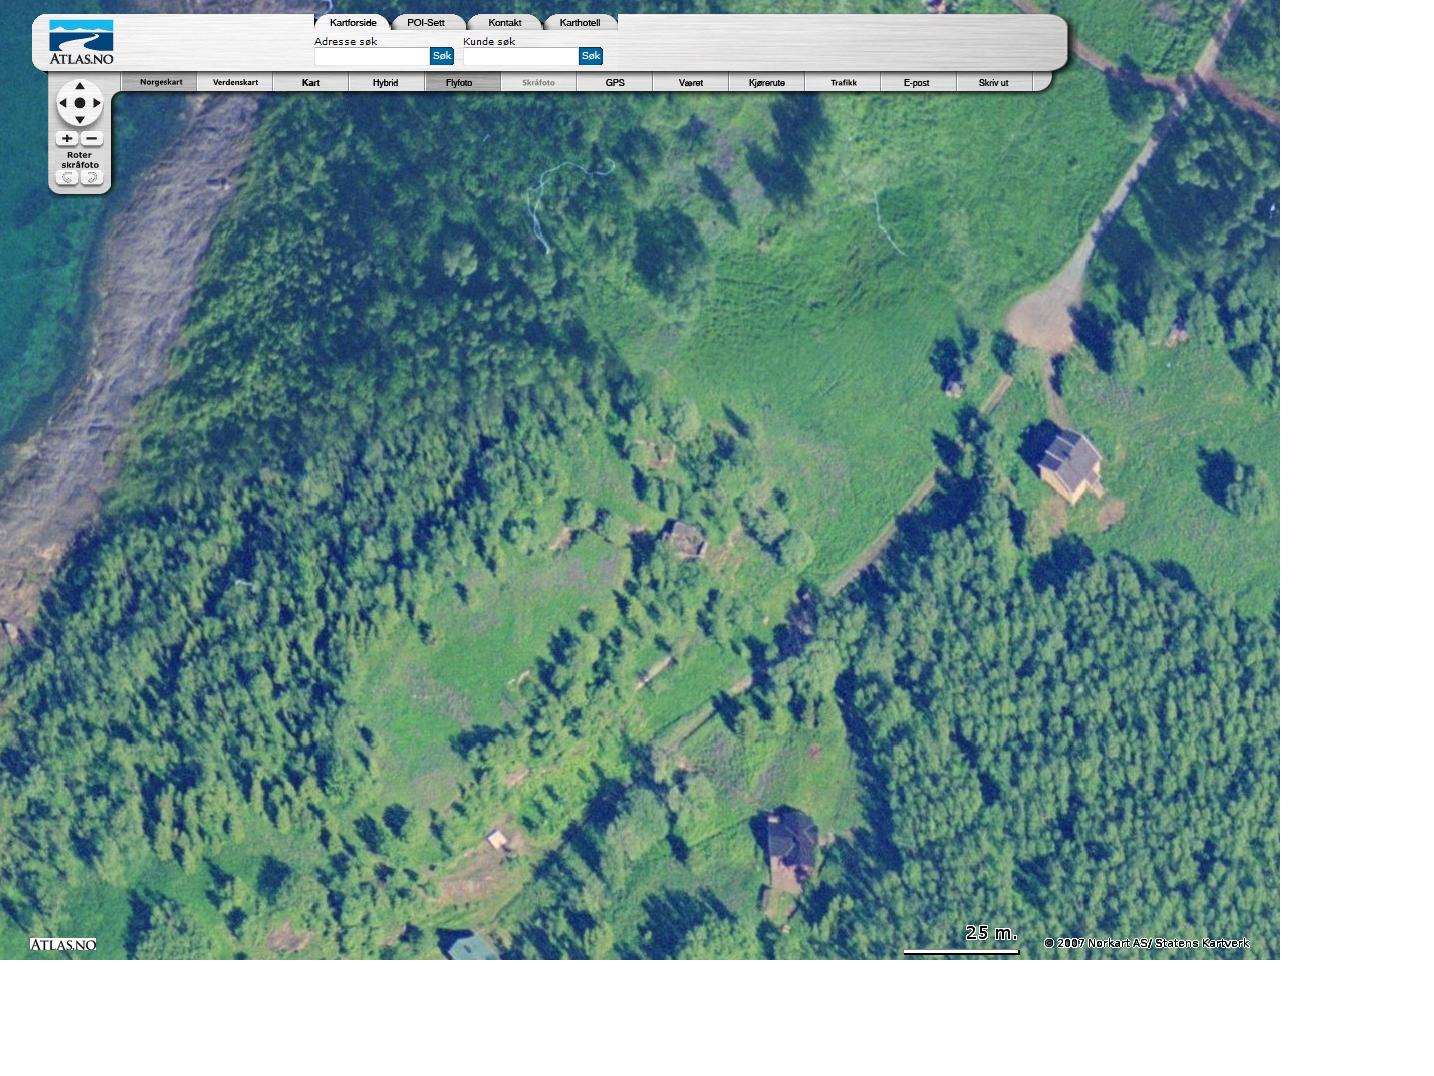This screenshot has width=1434, height=1076.
Task: Switch to Verdenskart world map
Action: point(235,83)
